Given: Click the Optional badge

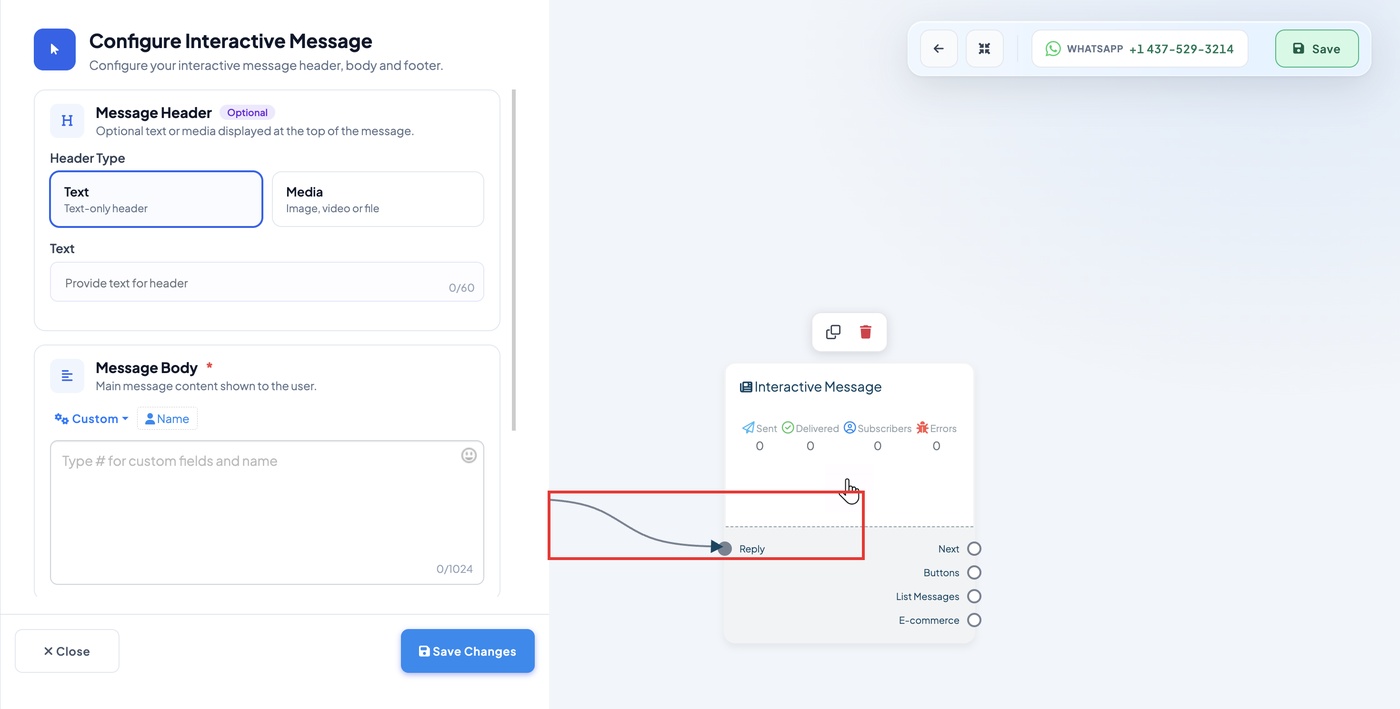Looking at the screenshot, I should coord(247,113).
